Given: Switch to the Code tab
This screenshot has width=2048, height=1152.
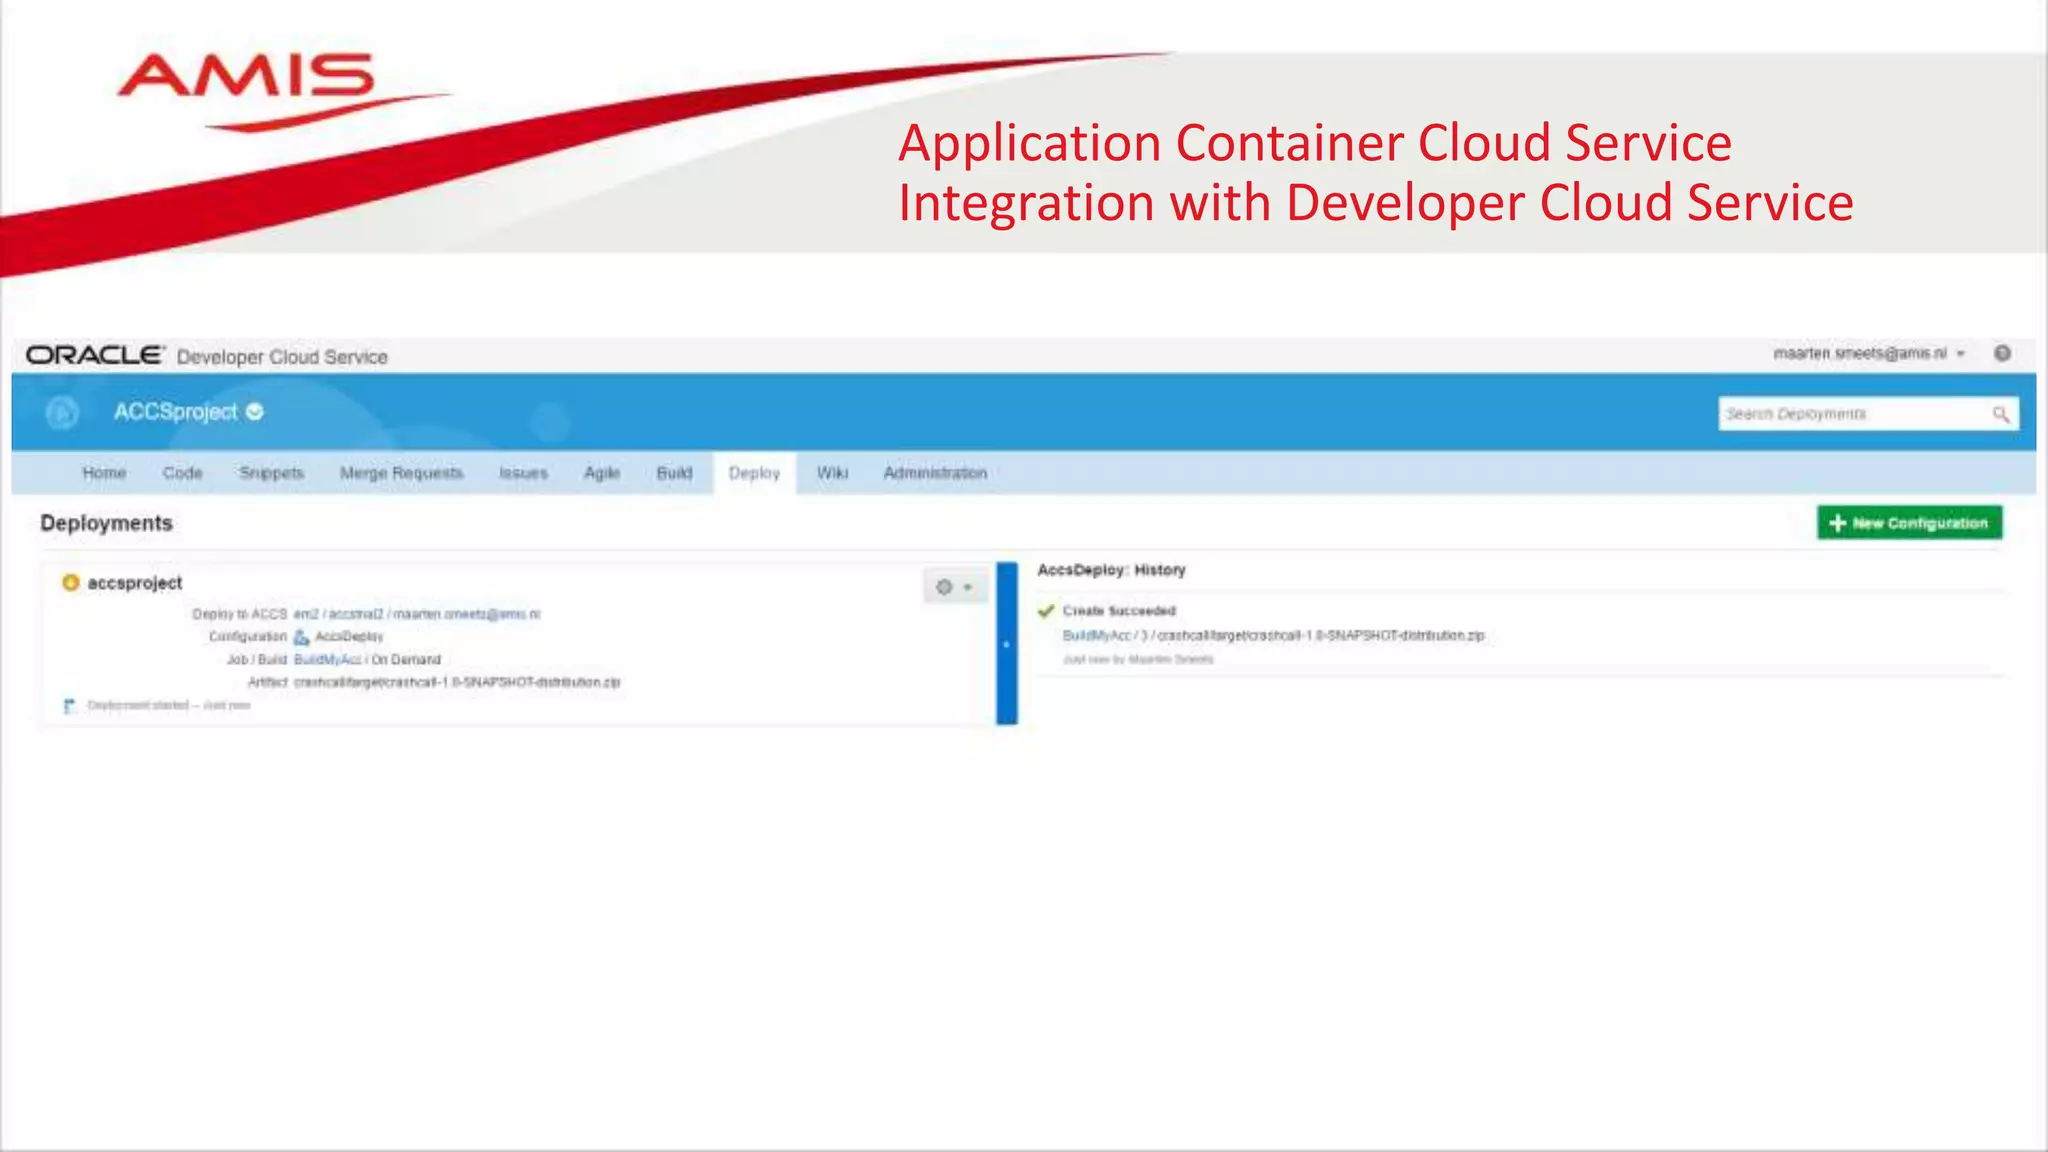Looking at the screenshot, I should [182, 473].
